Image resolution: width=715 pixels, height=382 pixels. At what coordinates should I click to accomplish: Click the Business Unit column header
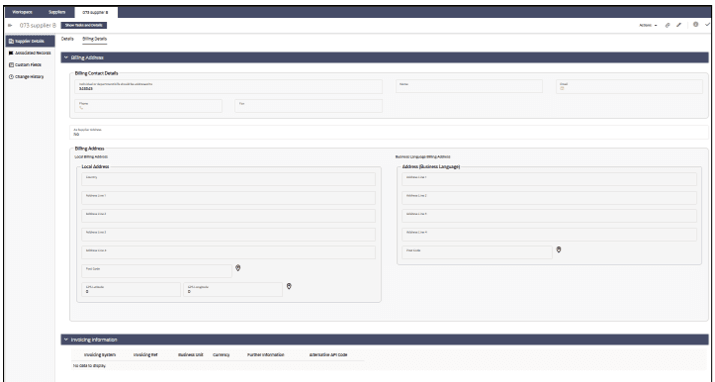coord(191,355)
